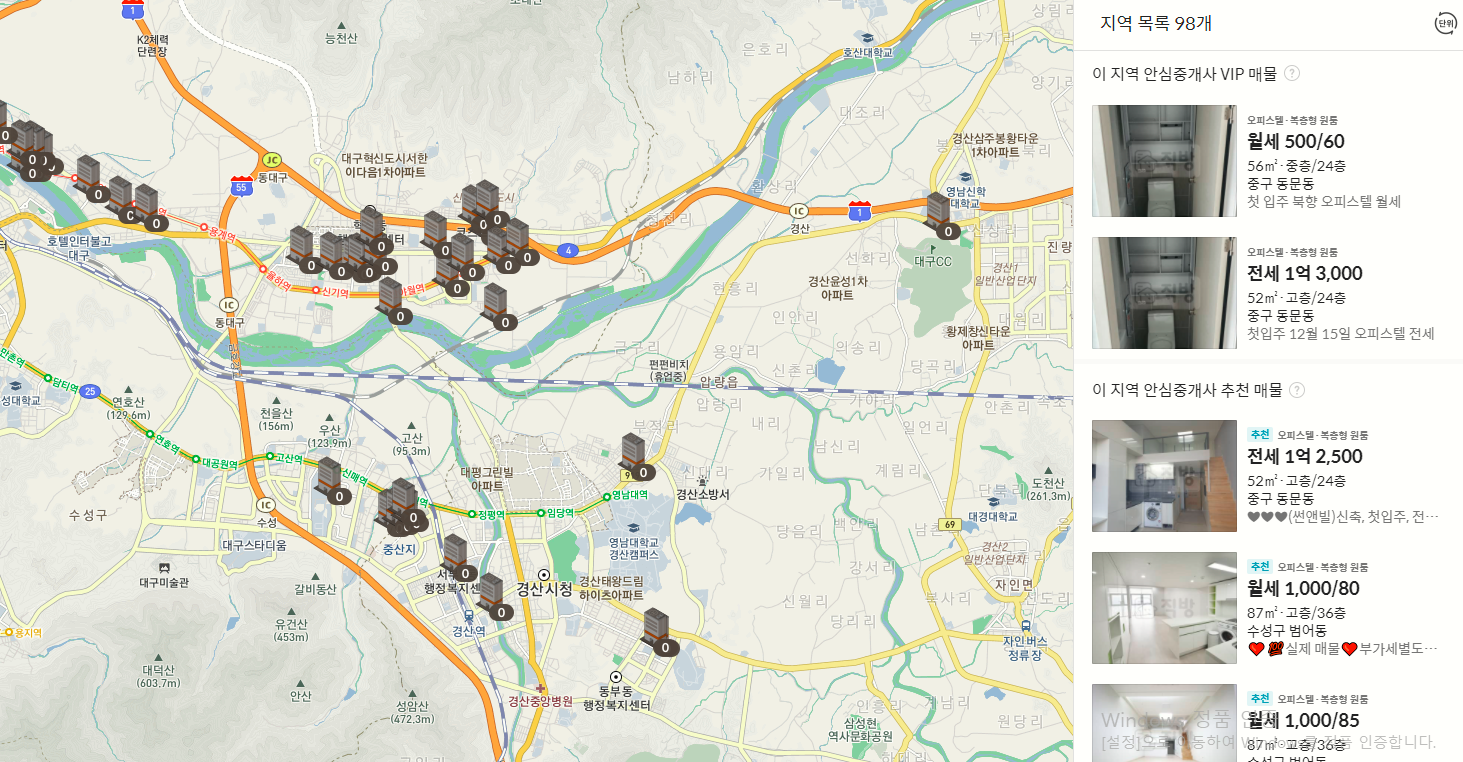Click 호산대학교 label on map

coord(867,52)
